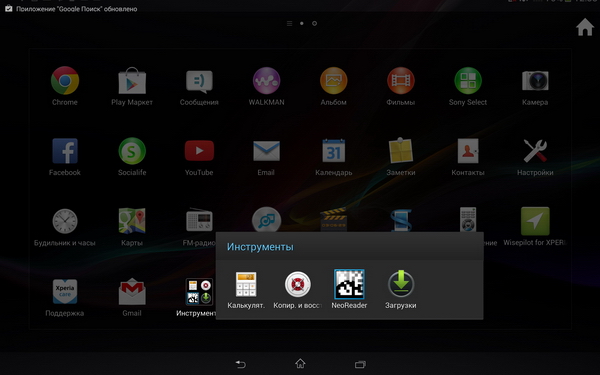Tap the Android back navigation button
The height and width of the screenshot is (375, 600).
(240, 364)
